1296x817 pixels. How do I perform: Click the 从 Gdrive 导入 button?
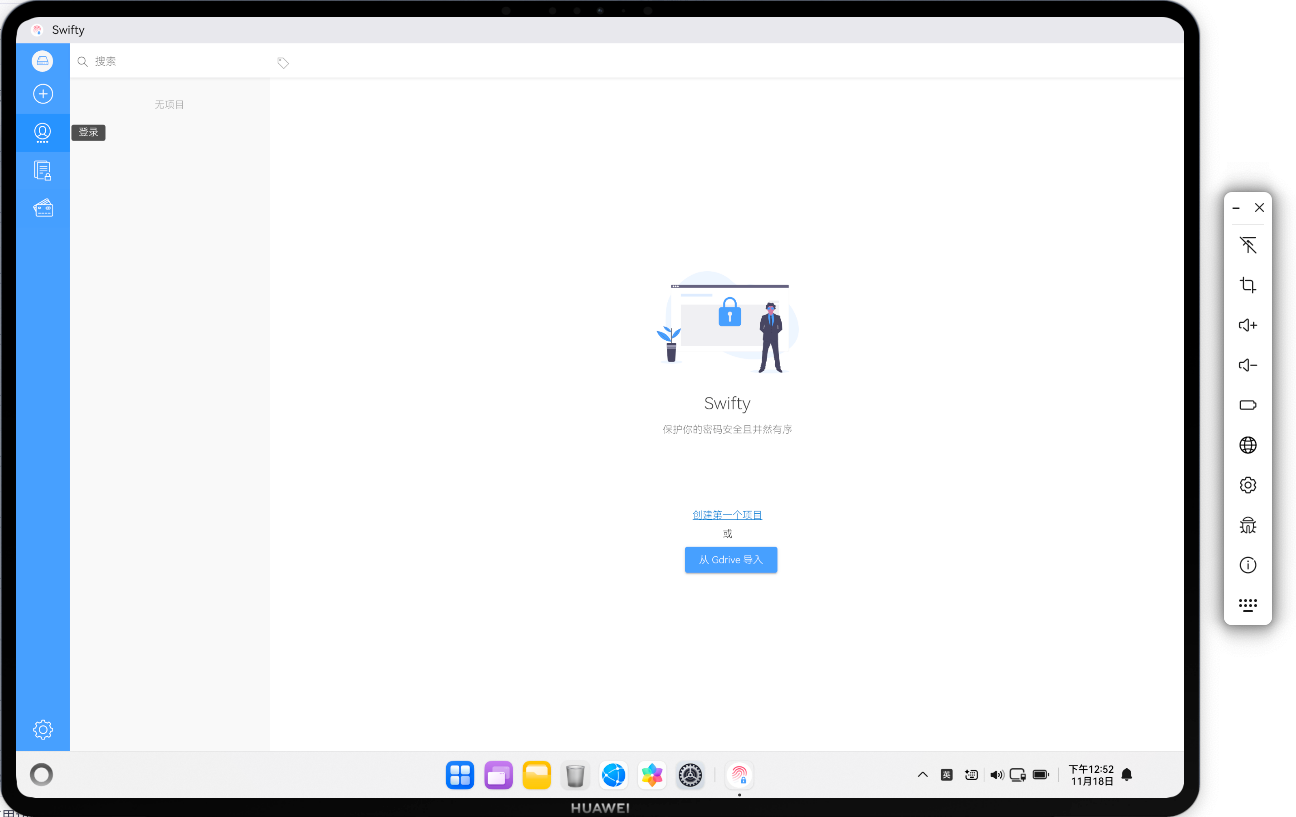[x=731, y=560]
